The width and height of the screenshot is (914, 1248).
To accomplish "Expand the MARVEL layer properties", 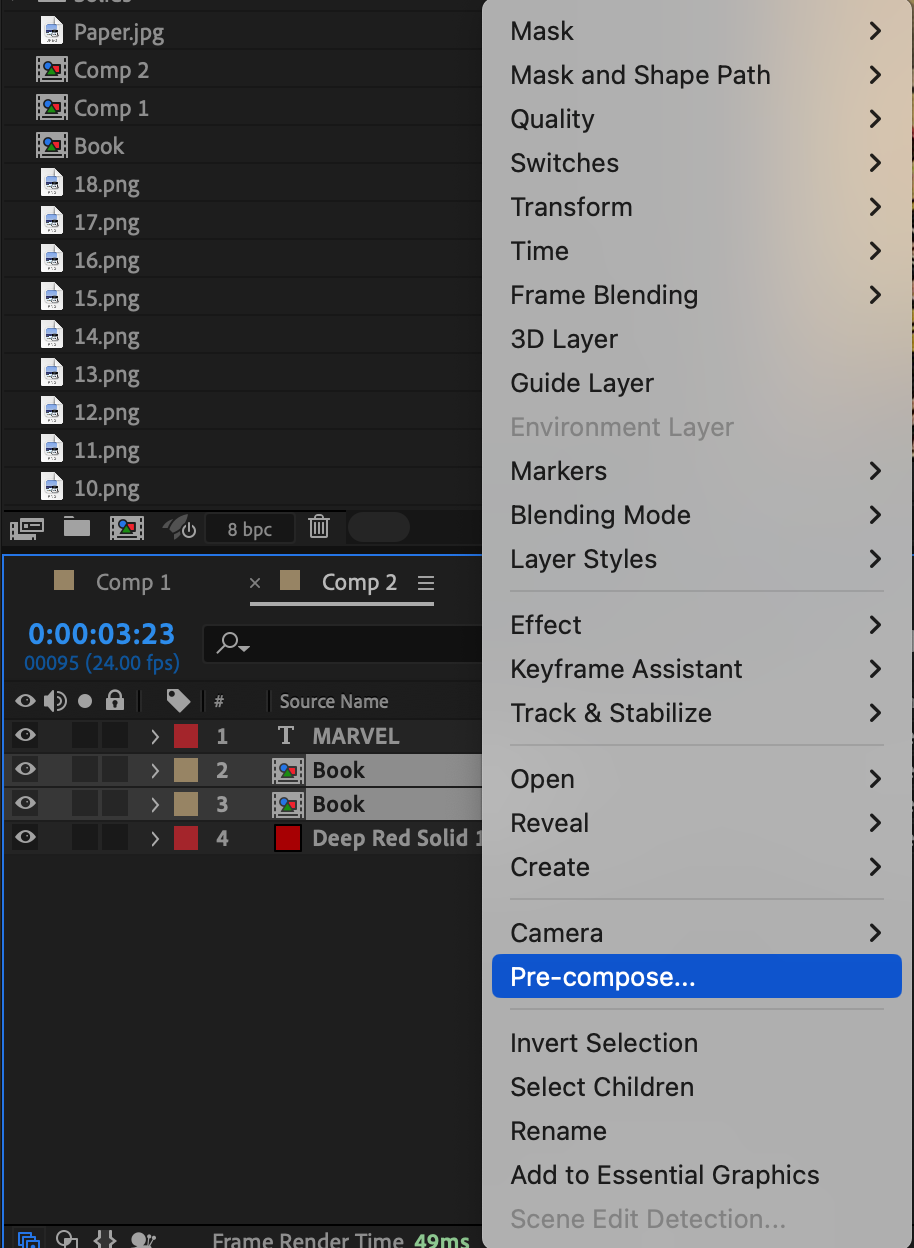I will (x=155, y=737).
